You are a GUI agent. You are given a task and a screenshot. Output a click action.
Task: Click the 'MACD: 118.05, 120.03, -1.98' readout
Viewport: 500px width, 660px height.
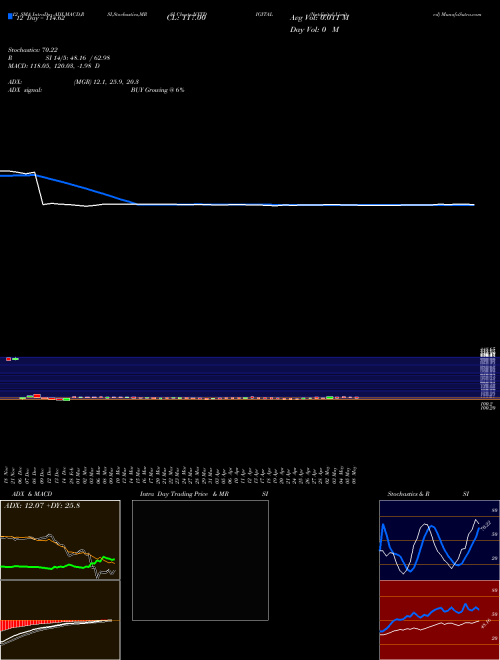coord(50,66)
